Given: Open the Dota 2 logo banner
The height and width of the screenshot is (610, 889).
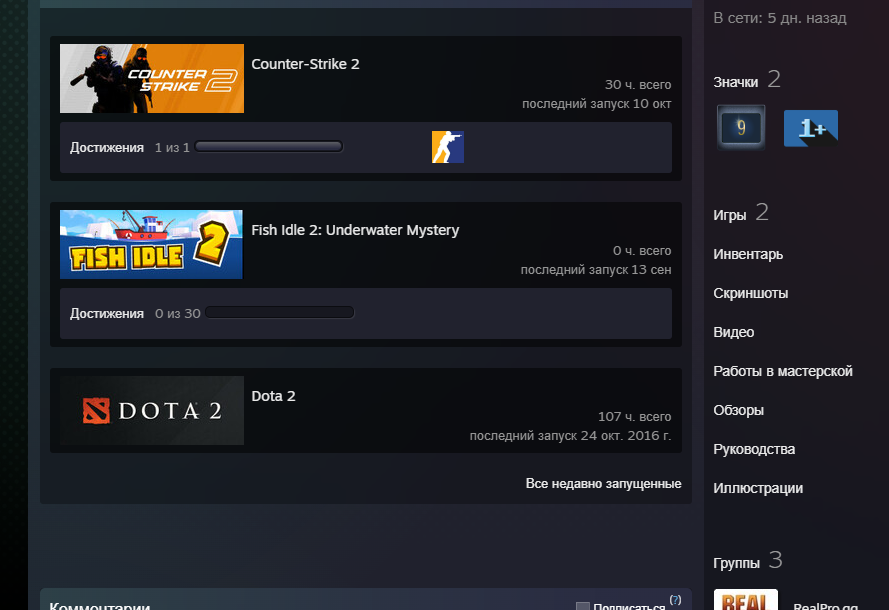Looking at the screenshot, I should coord(152,410).
